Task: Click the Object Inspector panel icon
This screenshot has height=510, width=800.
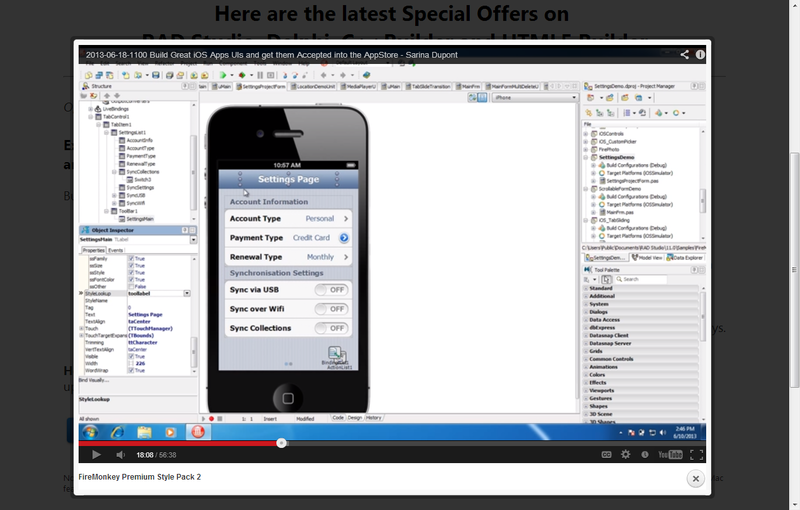Action: (85, 230)
